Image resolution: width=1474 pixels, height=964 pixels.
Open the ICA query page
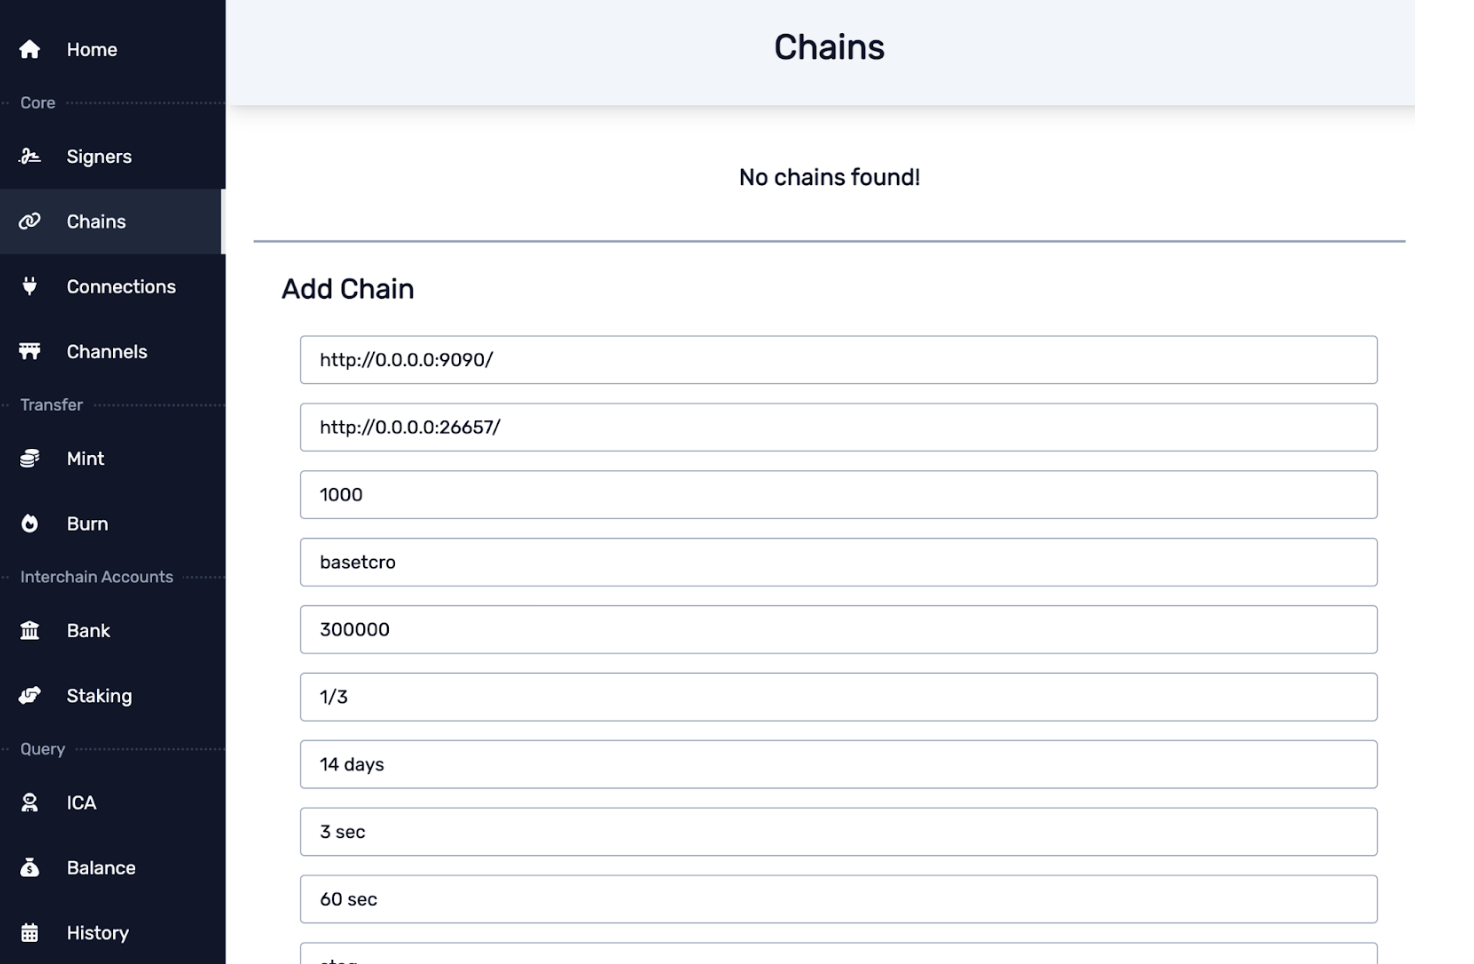81,802
